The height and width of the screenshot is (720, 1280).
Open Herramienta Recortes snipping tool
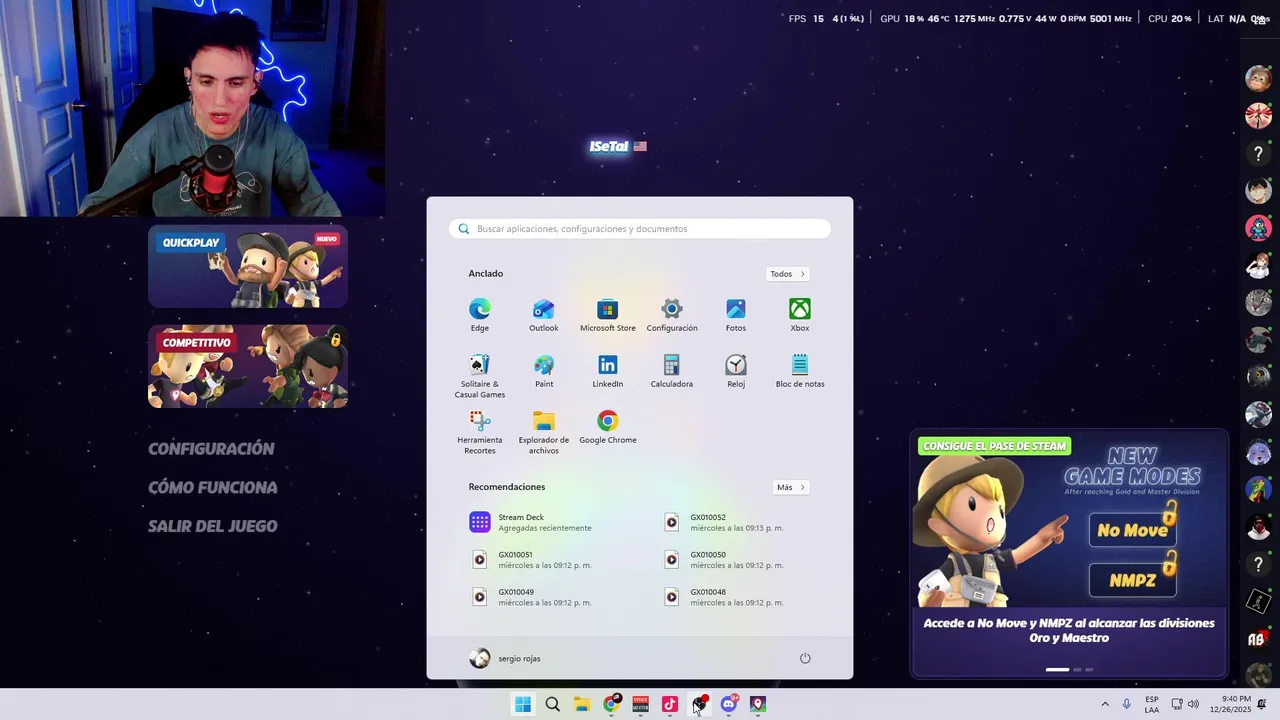pyautogui.click(x=480, y=432)
